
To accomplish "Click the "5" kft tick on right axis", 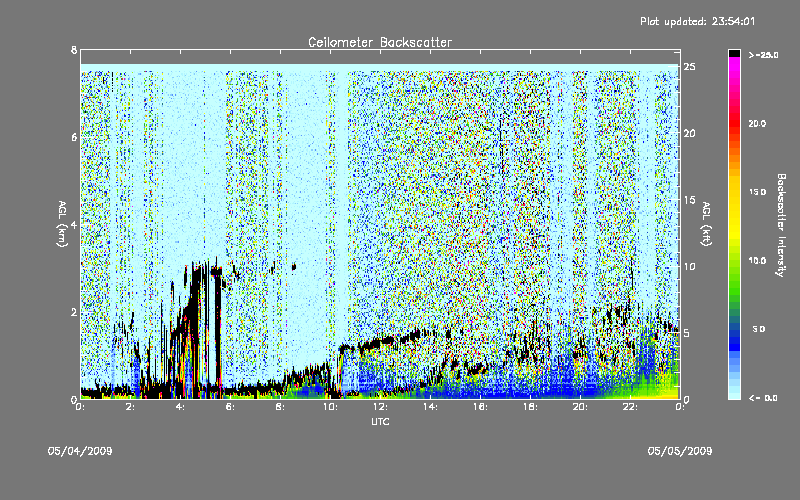I will pos(687,333).
